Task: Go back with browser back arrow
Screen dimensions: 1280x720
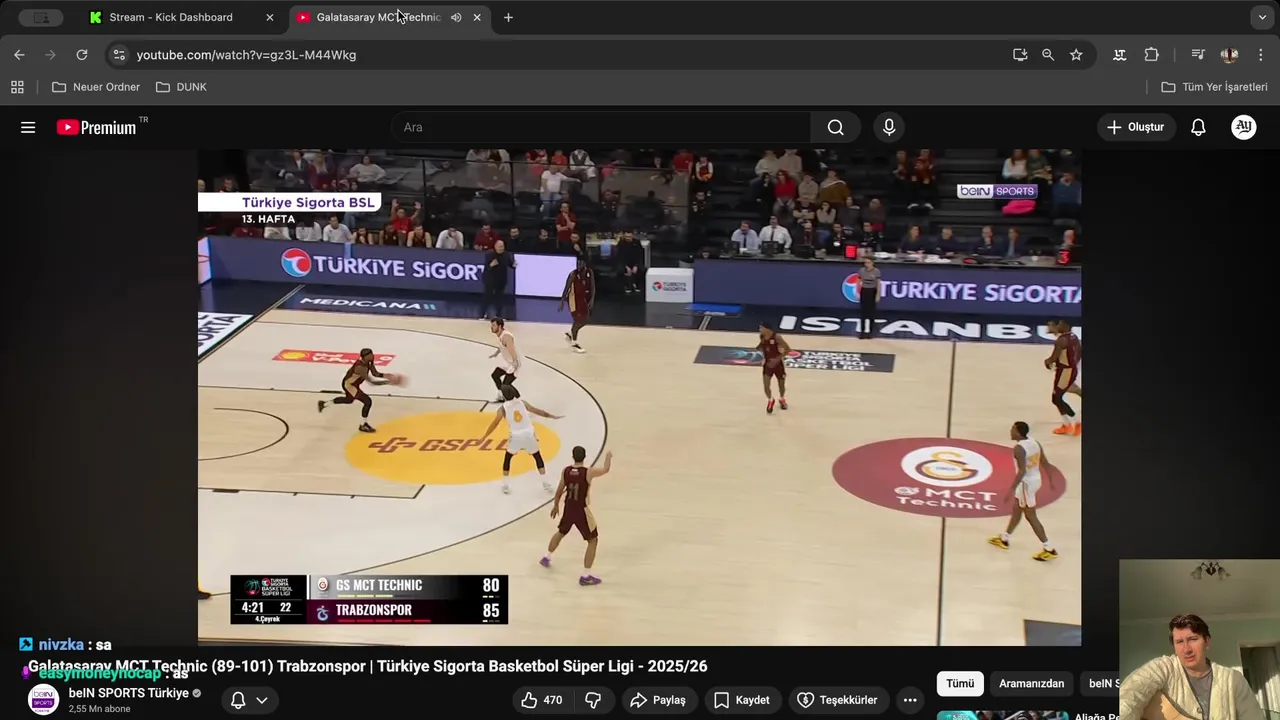Action: (x=19, y=55)
